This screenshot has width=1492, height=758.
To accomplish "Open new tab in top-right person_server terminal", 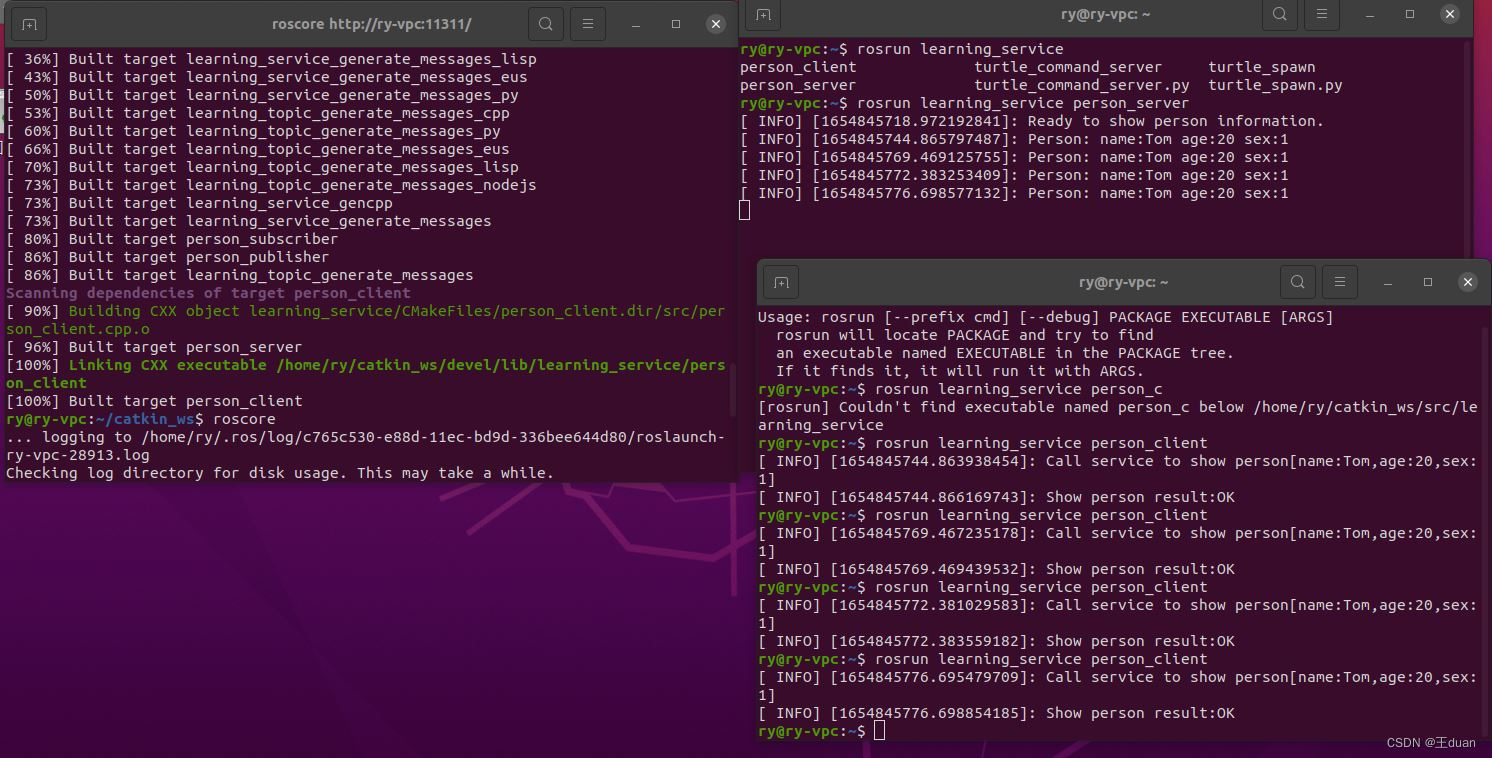I will [x=763, y=14].
